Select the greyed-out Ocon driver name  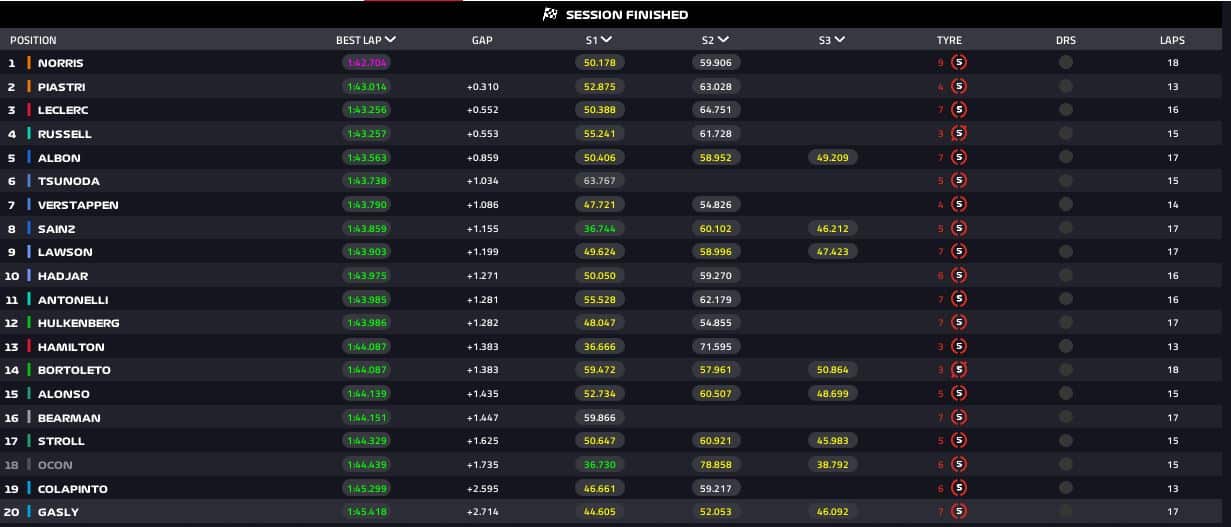(55, 465)
